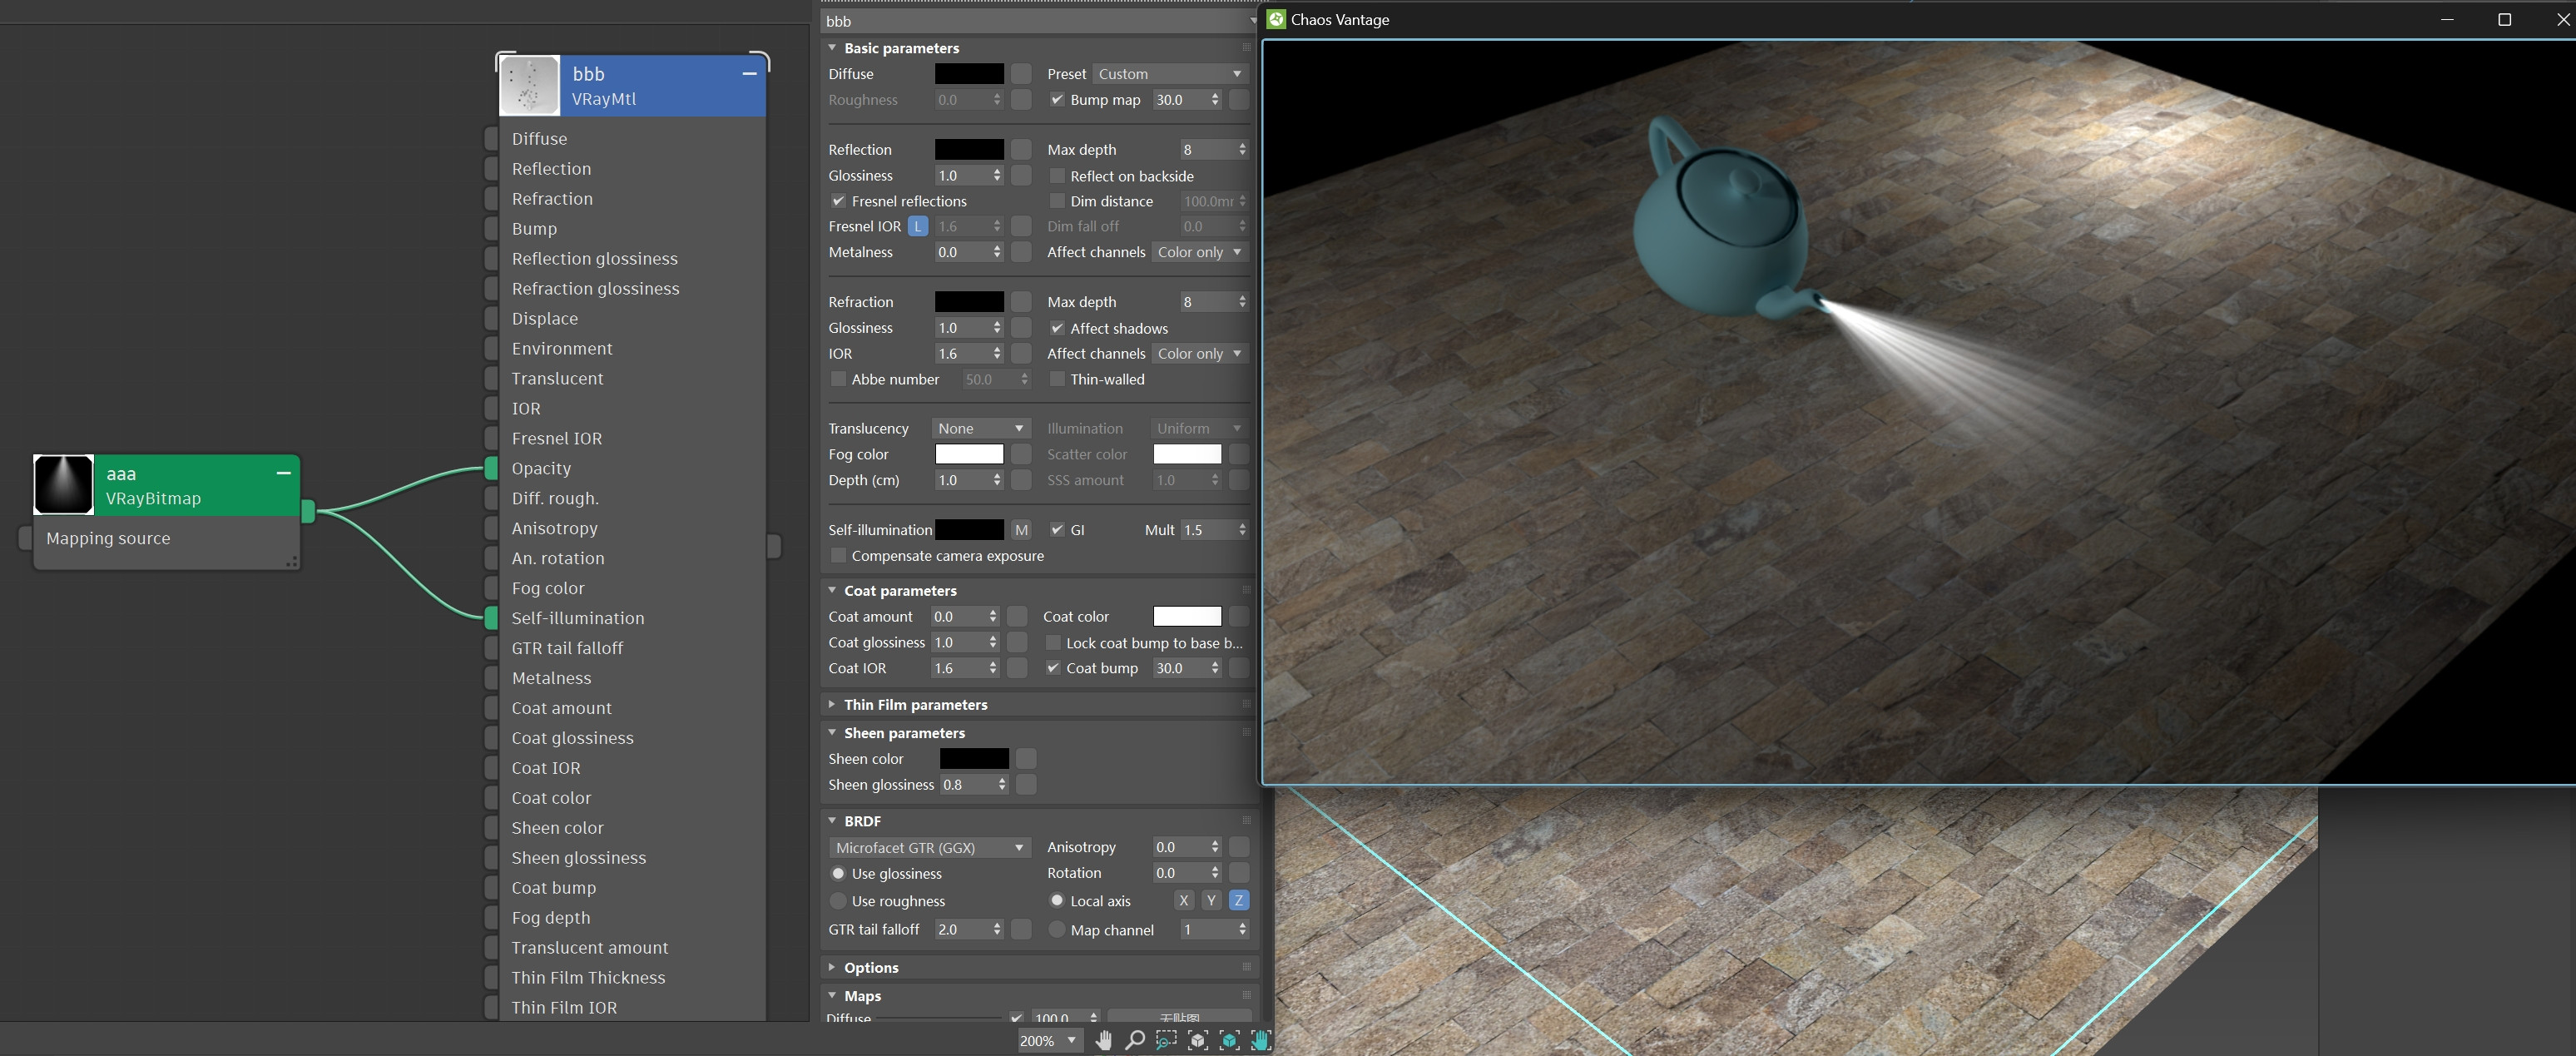Select the Z local axis button
The image size is (2576, 1056).
point(1239,900)
